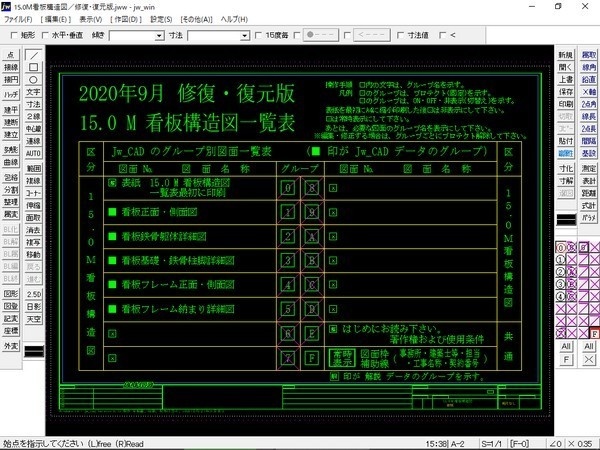Click the ×0.35 zoom factor in status bar
This screenshot has height=450, width=600.
580,444
